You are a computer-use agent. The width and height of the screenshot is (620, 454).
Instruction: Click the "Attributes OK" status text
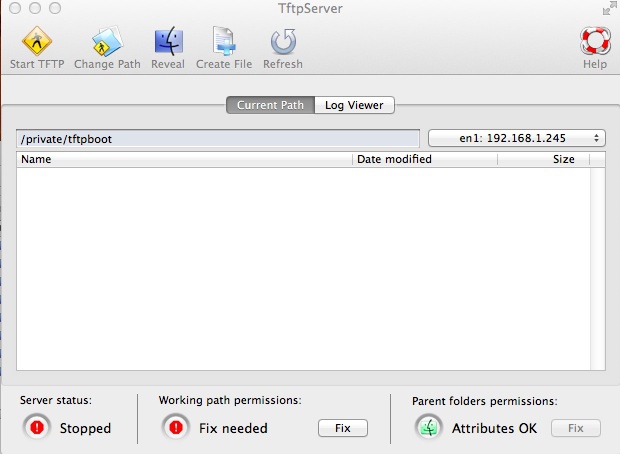[x=495, y=428]
